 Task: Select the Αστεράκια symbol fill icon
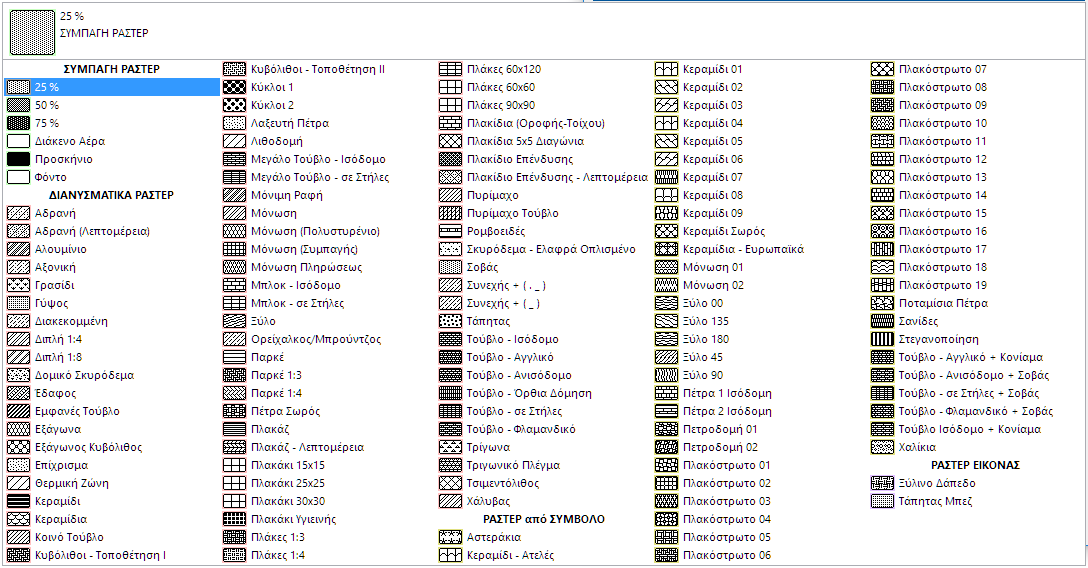(450, 537)
